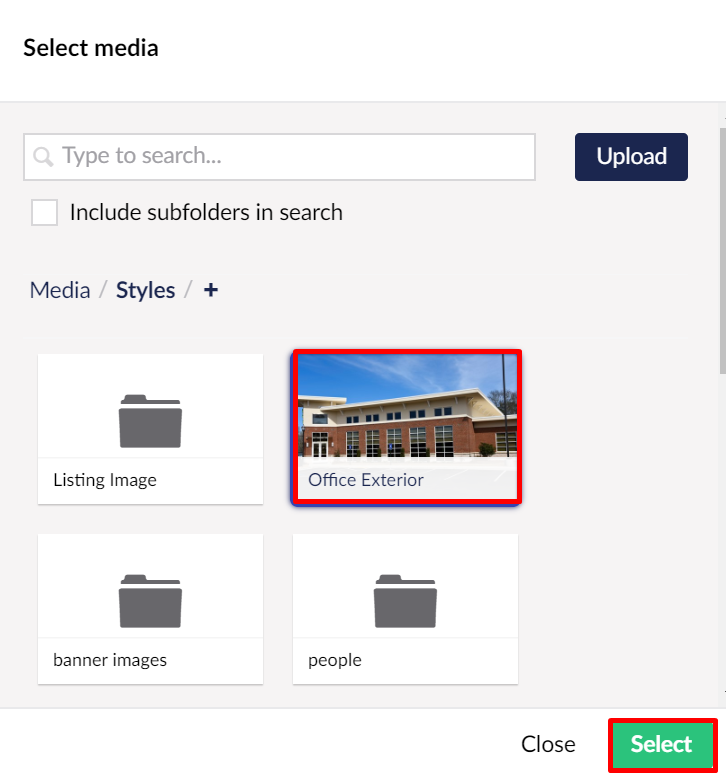Dismiss dialog via the Close text button

548,744
